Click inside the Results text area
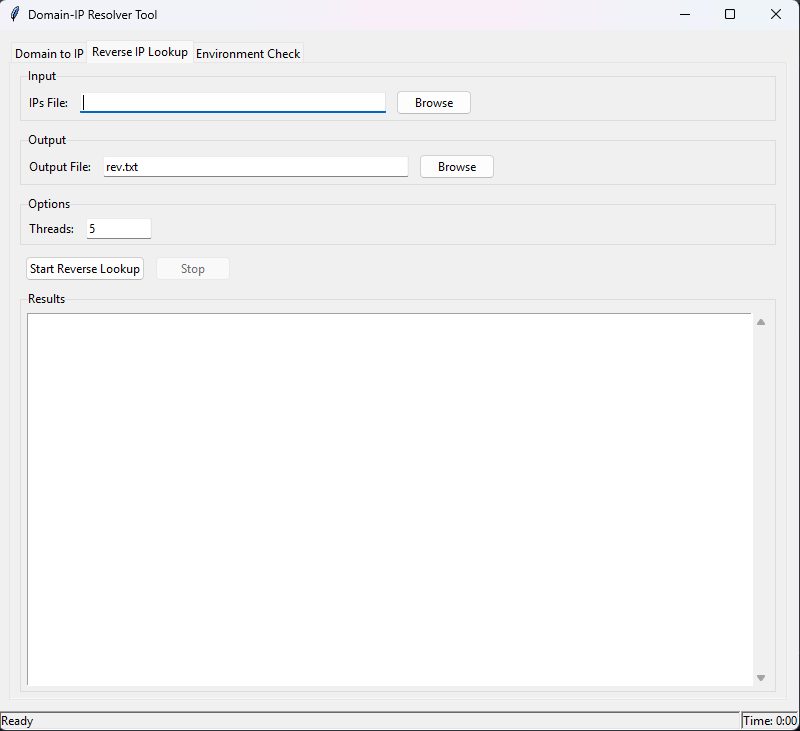This screenshot has width=800, height=731. coord(389,499)
